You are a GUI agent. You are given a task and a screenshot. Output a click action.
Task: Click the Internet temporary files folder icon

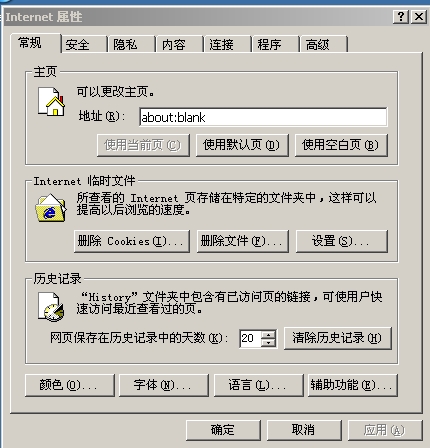(x=51, y=208)
